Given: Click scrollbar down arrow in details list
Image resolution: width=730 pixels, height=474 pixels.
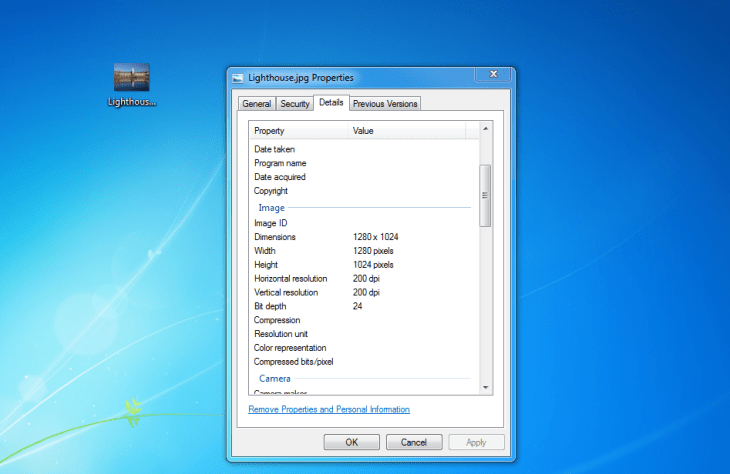Looking at the screenshot, I should (486, 387).
